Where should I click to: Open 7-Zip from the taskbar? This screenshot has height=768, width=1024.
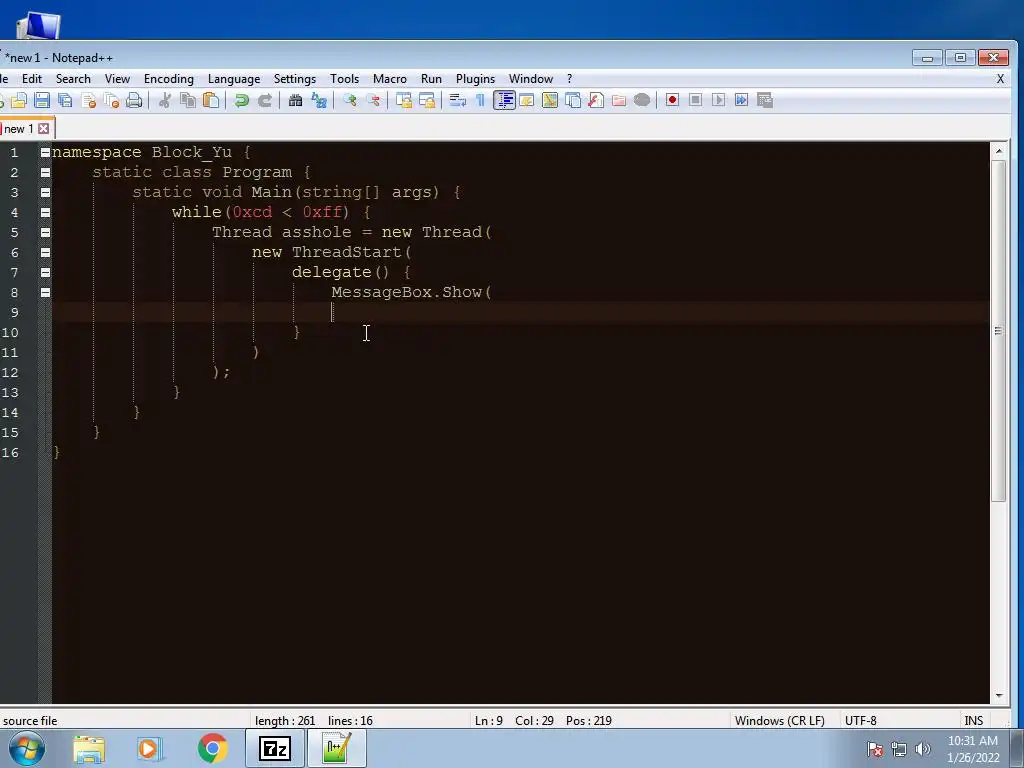275,748
